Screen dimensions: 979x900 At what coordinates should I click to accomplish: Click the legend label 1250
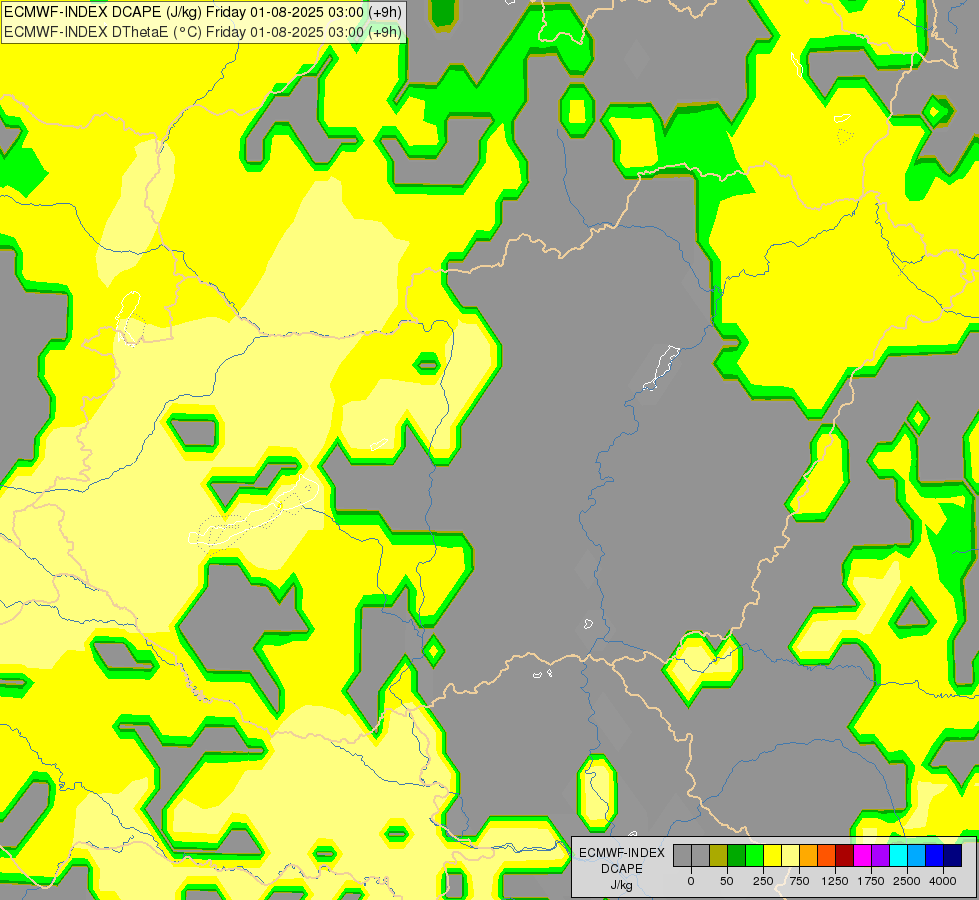[x=835, y=881]
